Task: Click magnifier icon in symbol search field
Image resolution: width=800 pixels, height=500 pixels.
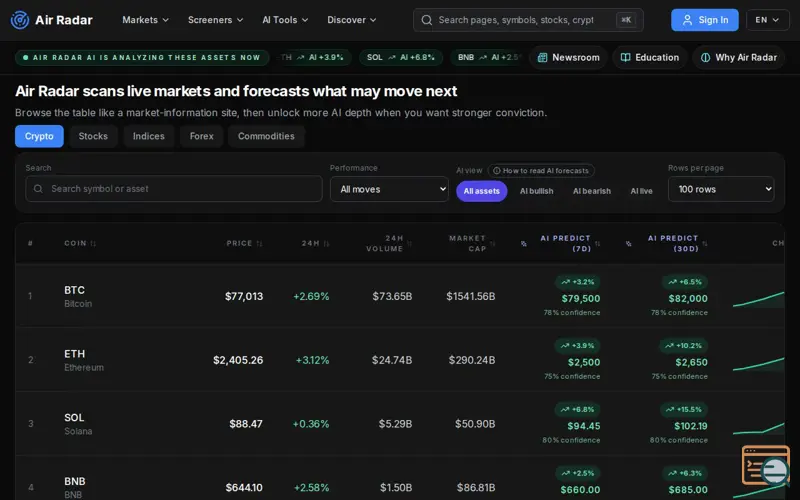Action: (x=38, y=189)
